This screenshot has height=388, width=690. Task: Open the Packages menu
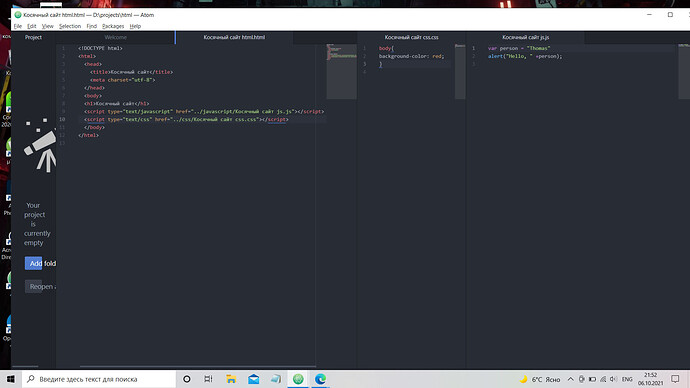point(113,26)
